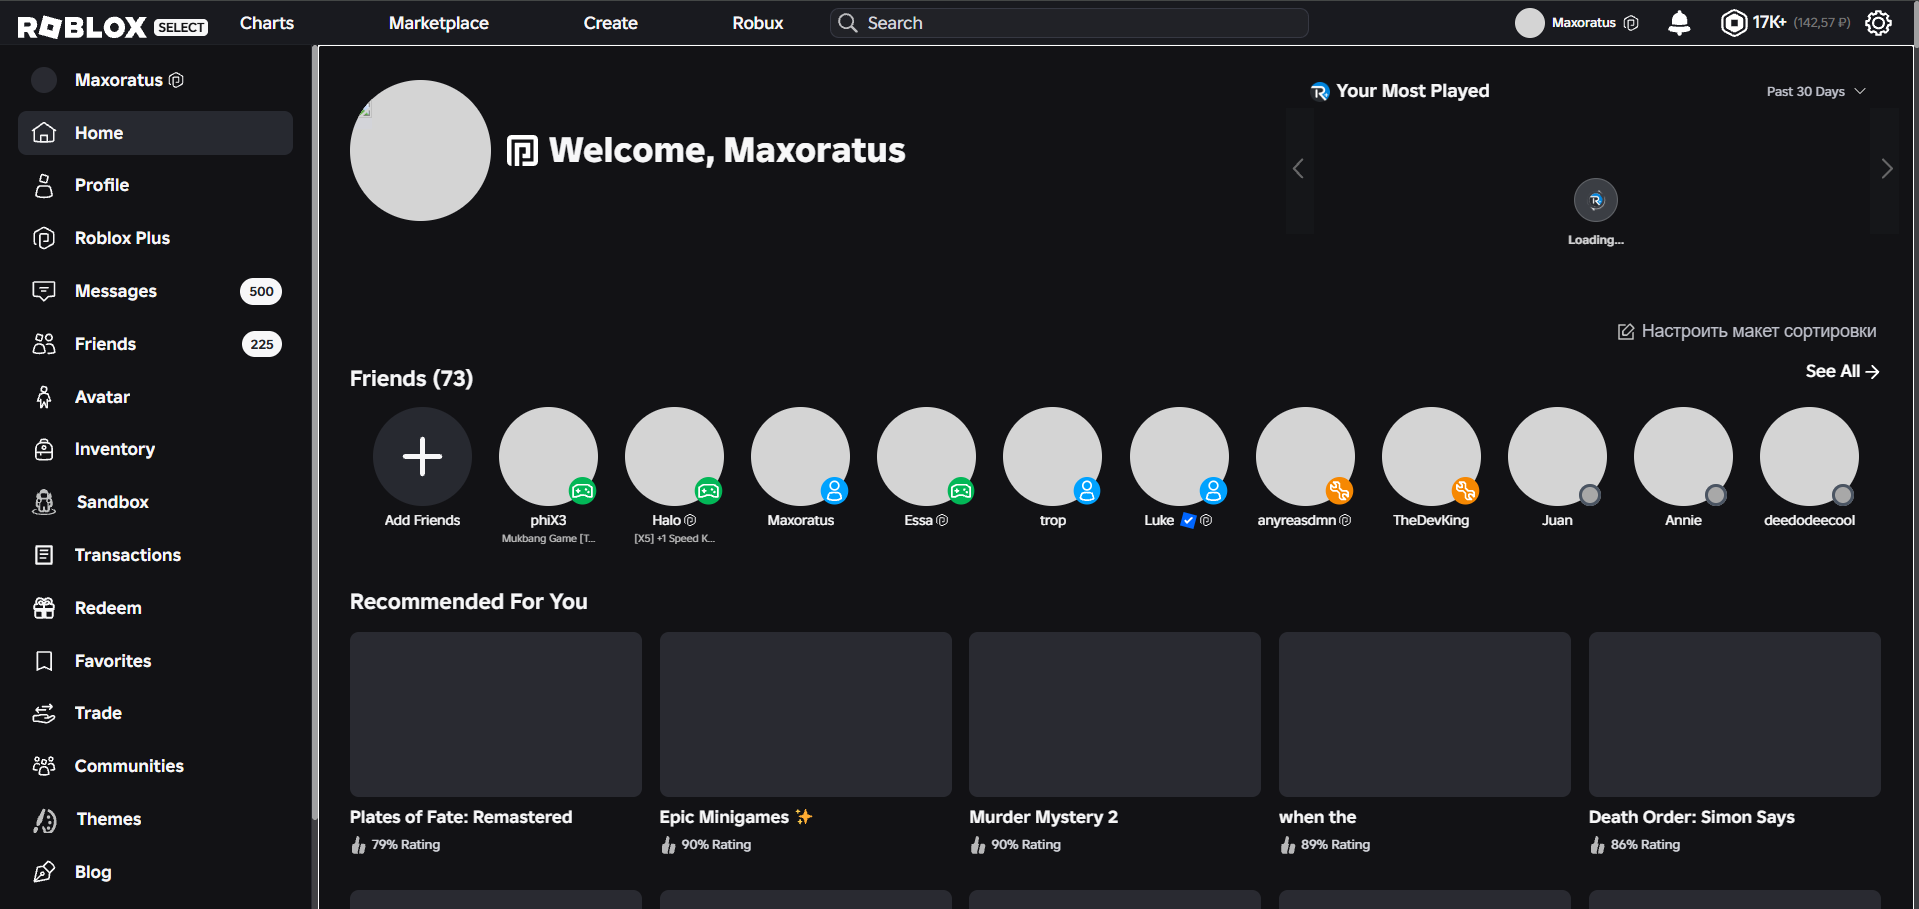Open friend trop avatar

[x=1052, y=456]
